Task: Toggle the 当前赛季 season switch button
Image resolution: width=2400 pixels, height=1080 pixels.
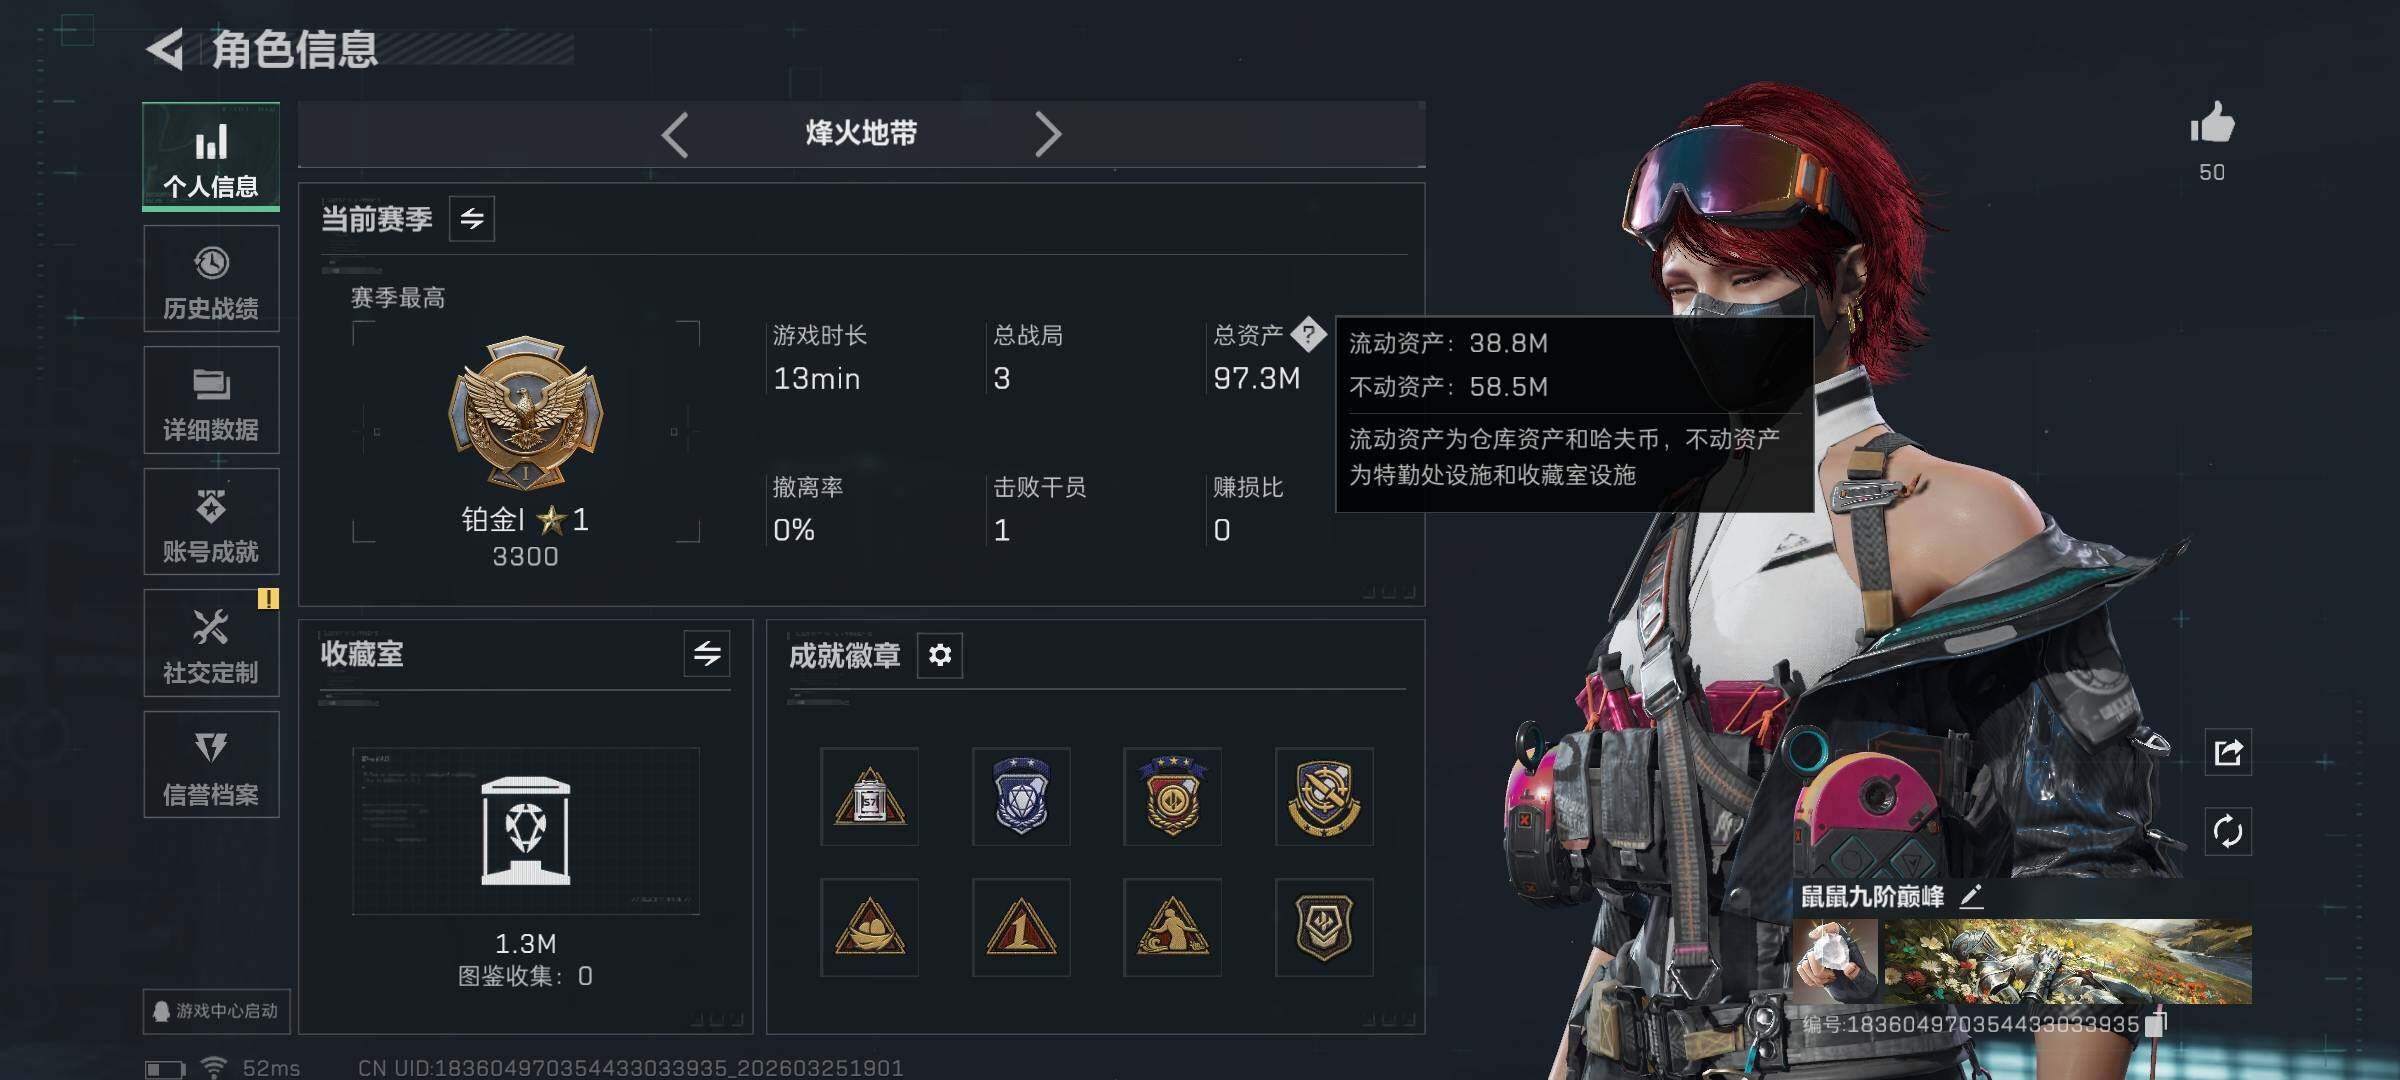Action: (x=472, y=218)
